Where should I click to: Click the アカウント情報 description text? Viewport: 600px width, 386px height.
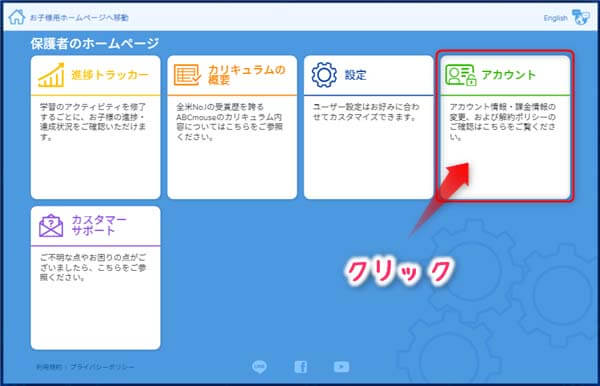[x=502, y=122]
